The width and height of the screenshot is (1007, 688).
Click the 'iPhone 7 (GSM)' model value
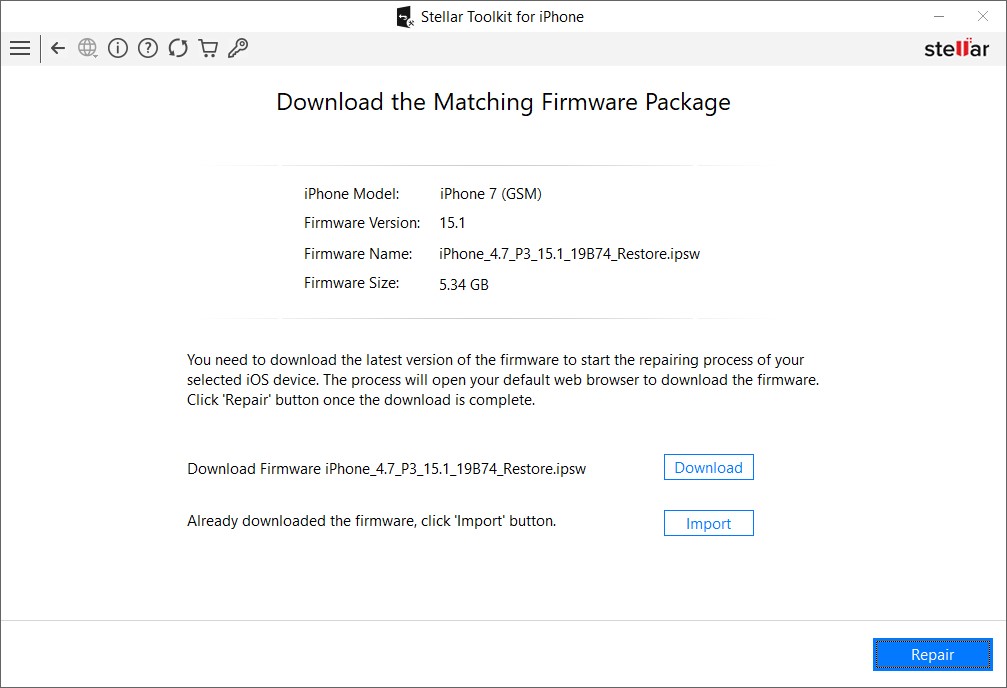[491, 194]
